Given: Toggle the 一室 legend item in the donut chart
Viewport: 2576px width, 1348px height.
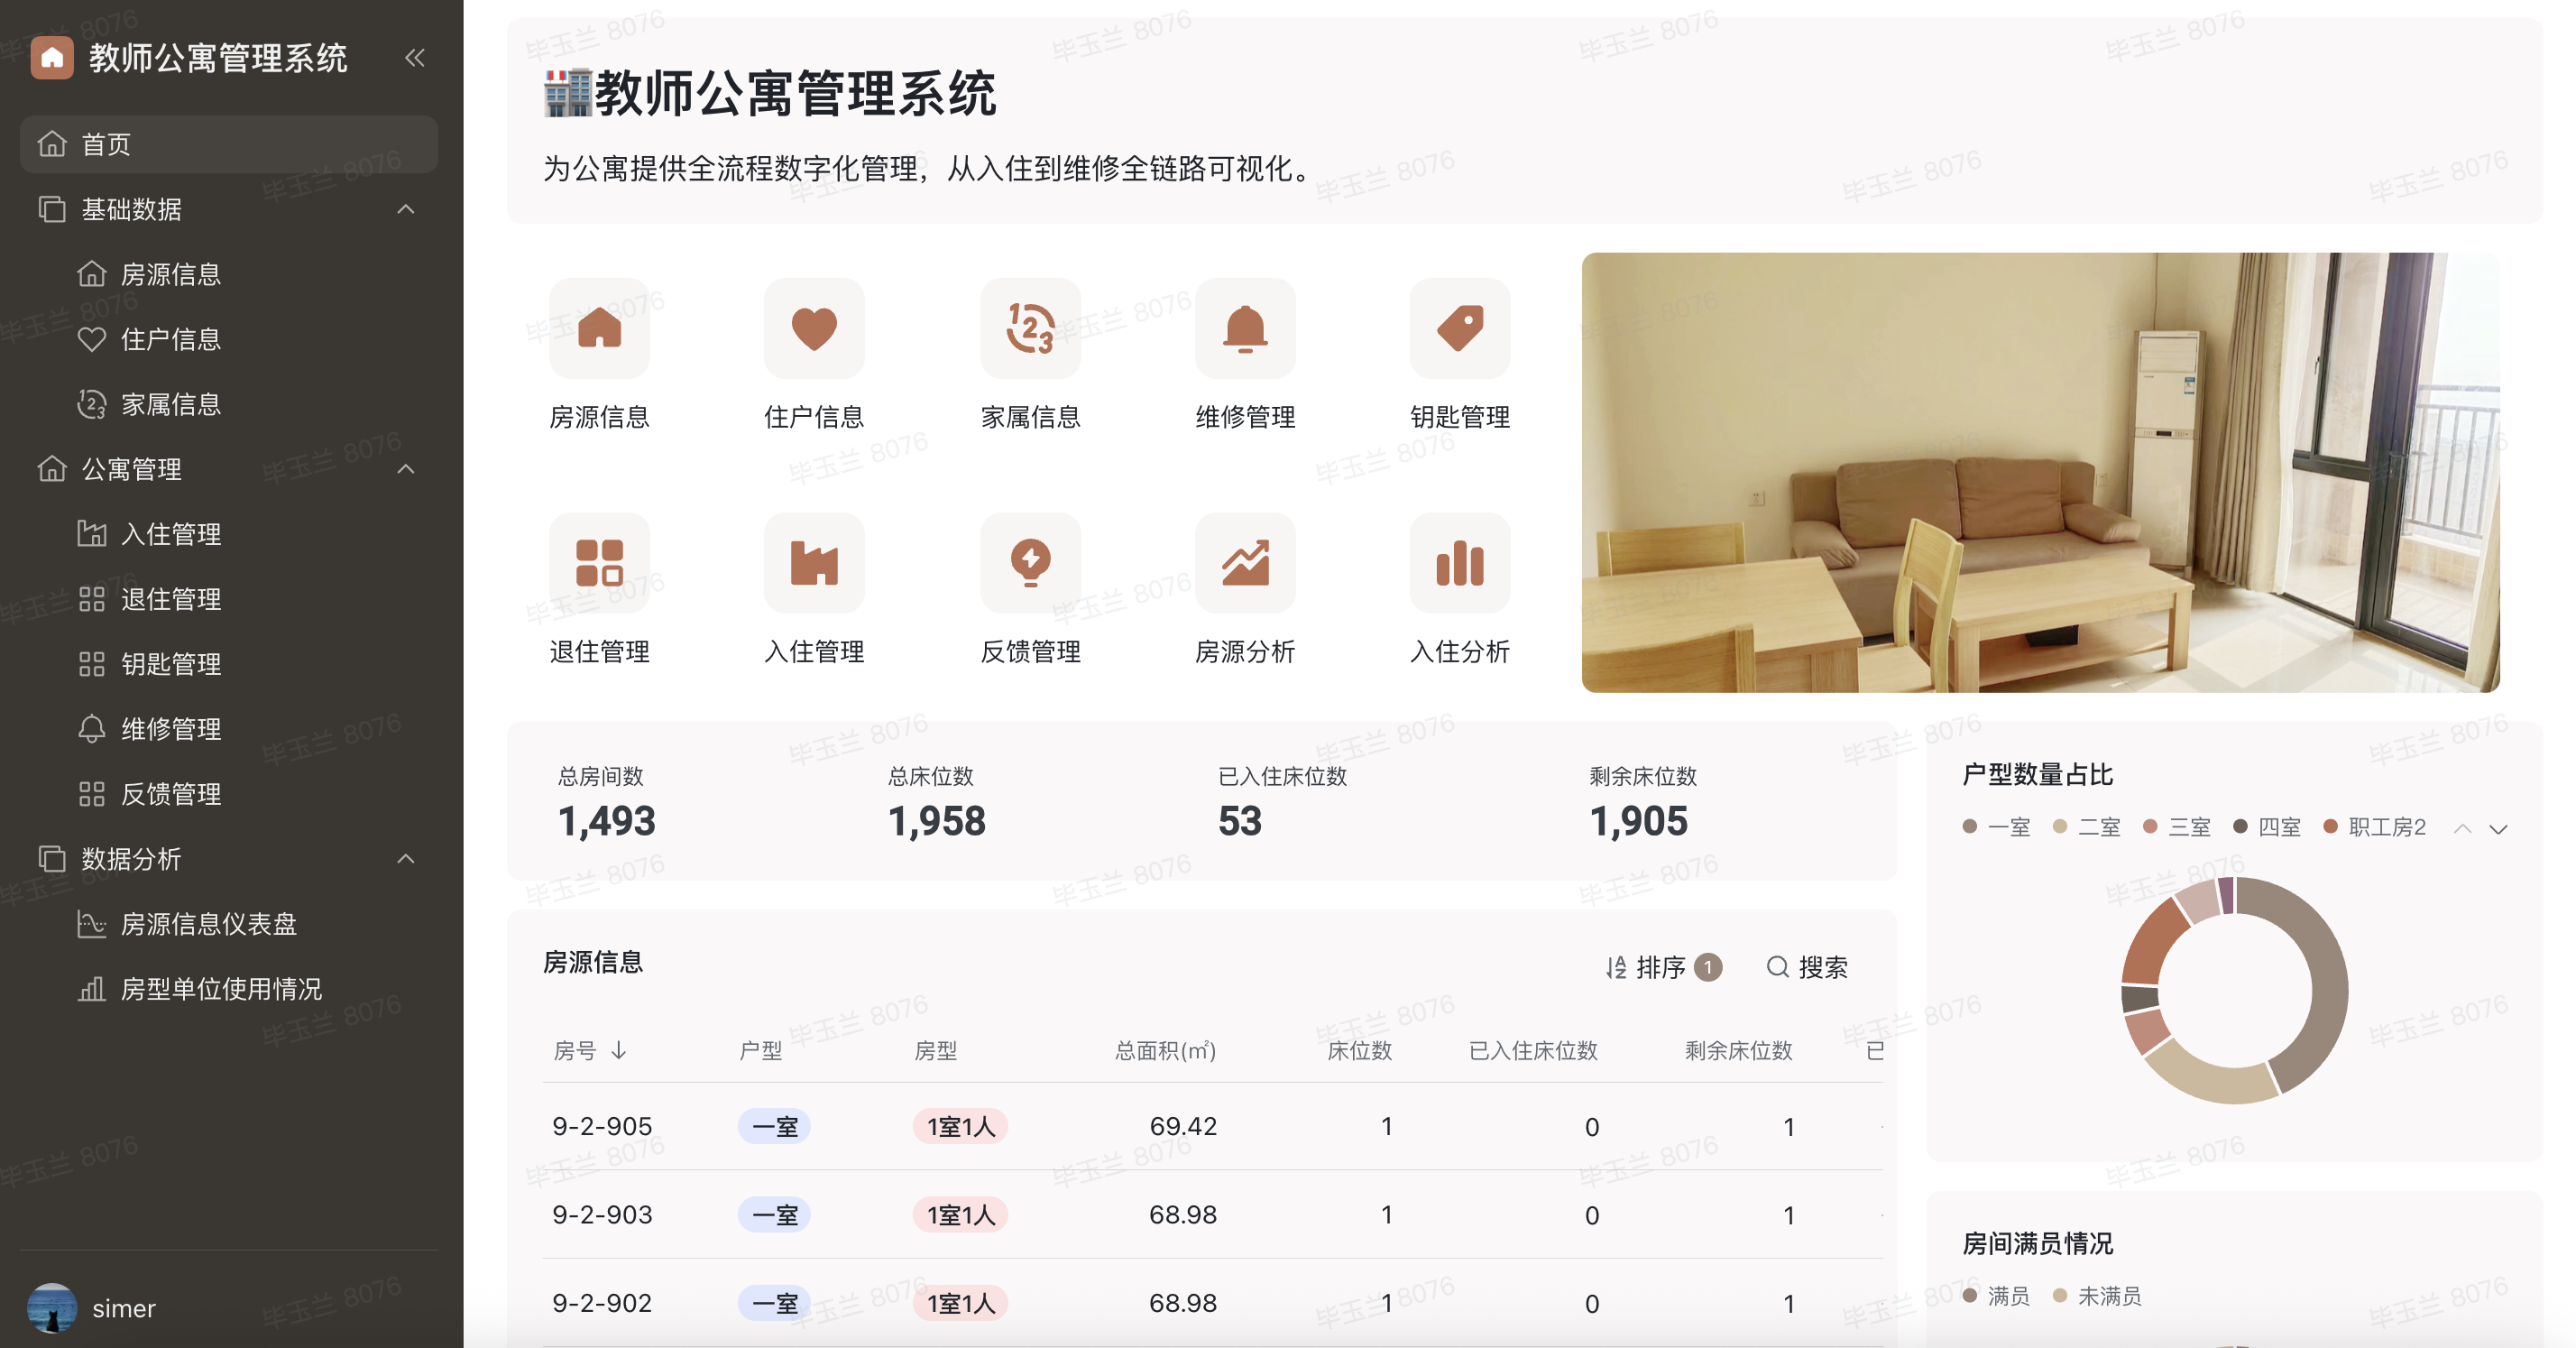Looking at the screenshot, I should click(1997, 827).
